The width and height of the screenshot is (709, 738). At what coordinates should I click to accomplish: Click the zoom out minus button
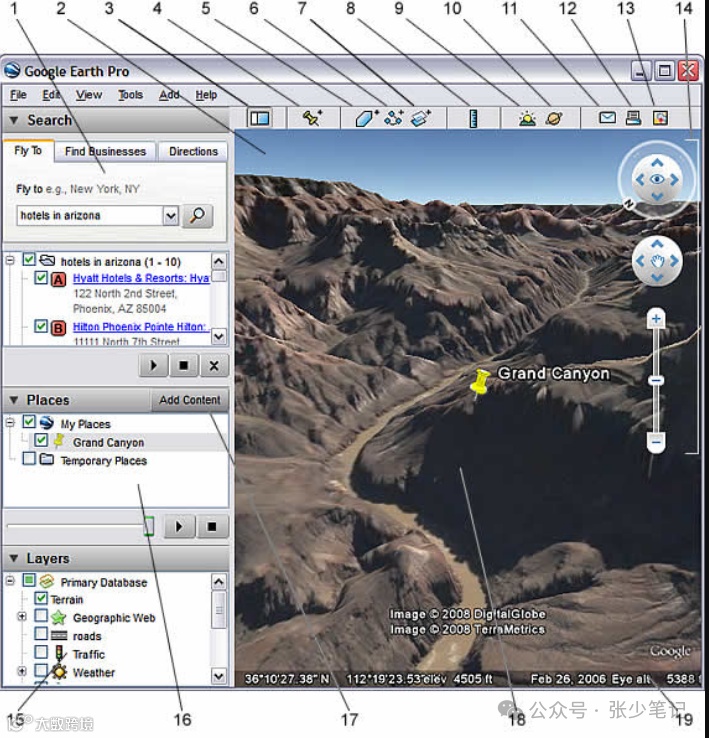656,442
